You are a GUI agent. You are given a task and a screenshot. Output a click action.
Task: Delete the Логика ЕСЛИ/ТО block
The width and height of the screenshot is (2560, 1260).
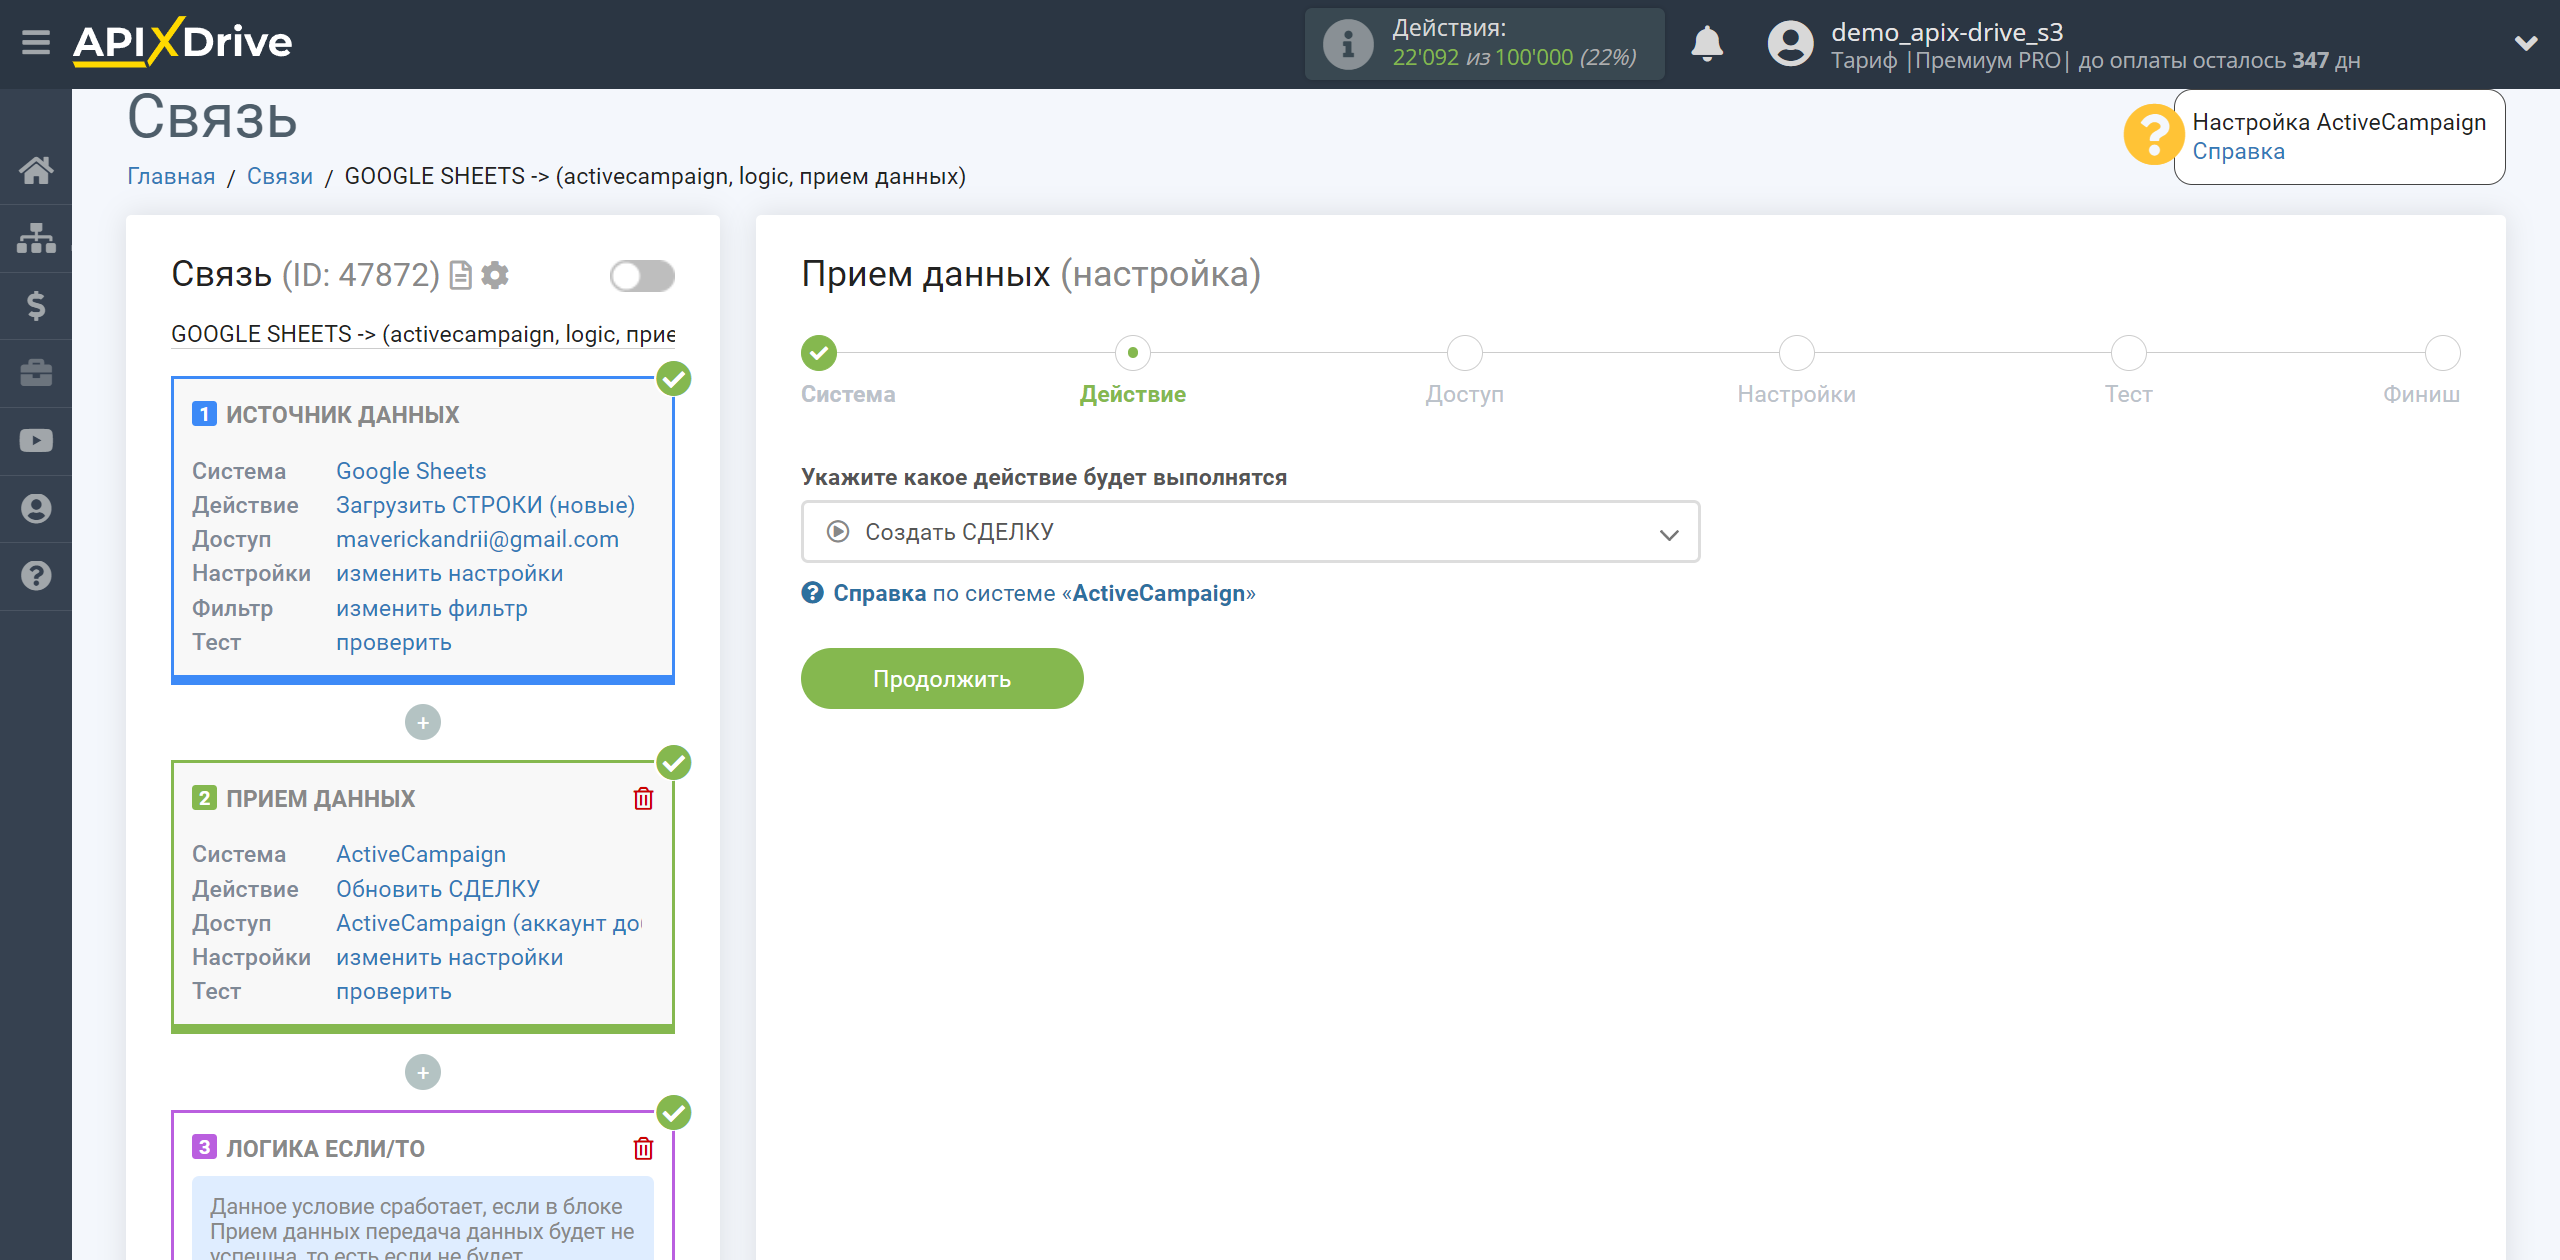tap(643, 1148)
